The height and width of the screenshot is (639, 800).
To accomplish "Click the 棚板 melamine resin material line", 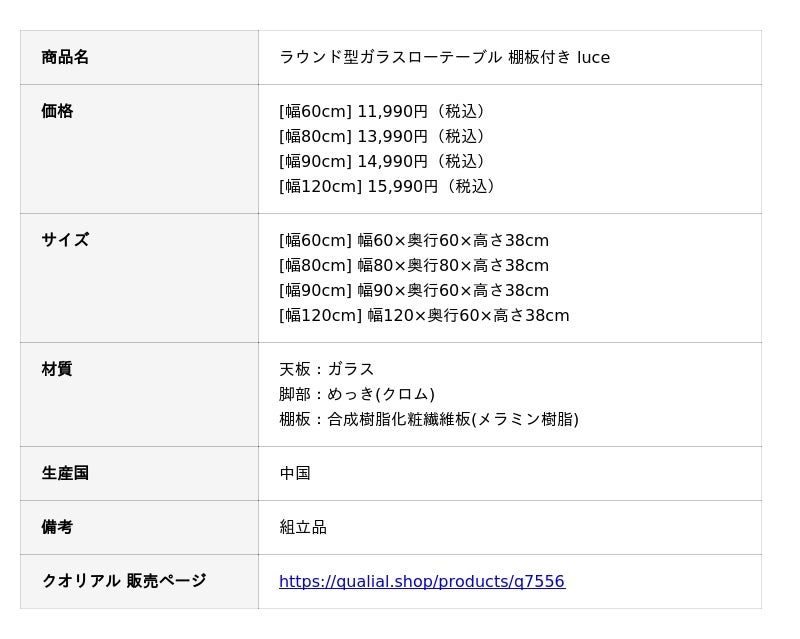I will (429, 419).
